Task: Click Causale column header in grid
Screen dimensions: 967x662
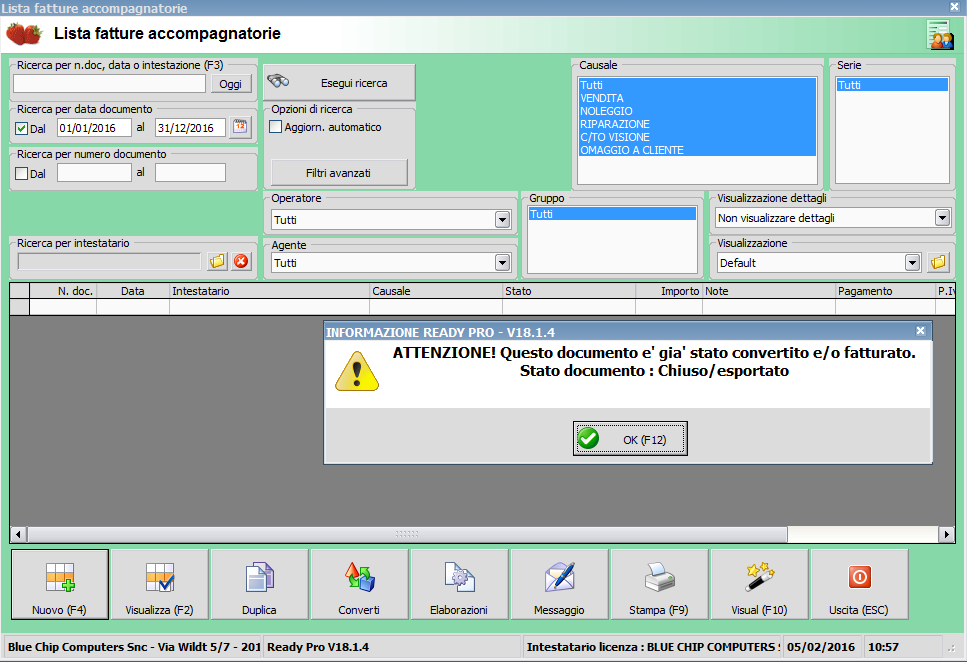Action: [x=436, y=291]
